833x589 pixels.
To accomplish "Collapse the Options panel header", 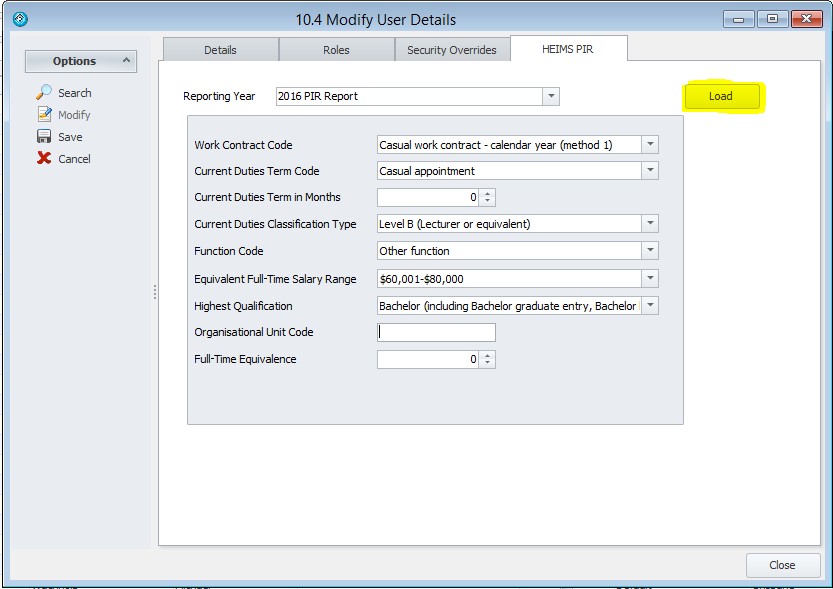I will [127, 61].
